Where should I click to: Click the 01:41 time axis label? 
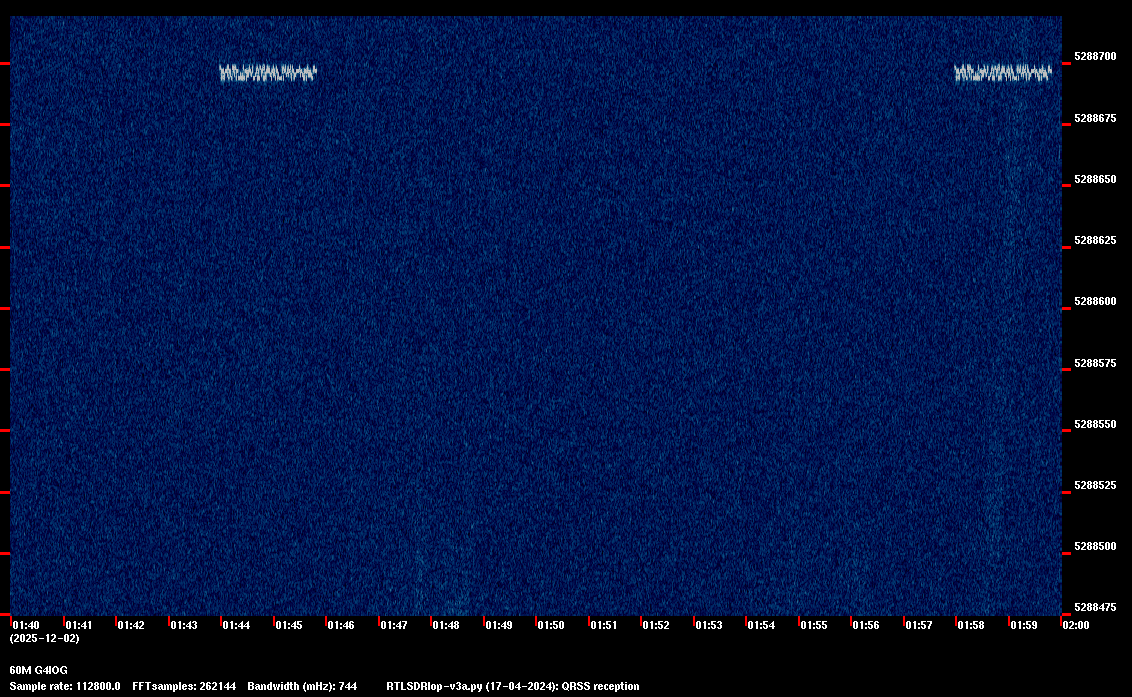tap(79, 625)
